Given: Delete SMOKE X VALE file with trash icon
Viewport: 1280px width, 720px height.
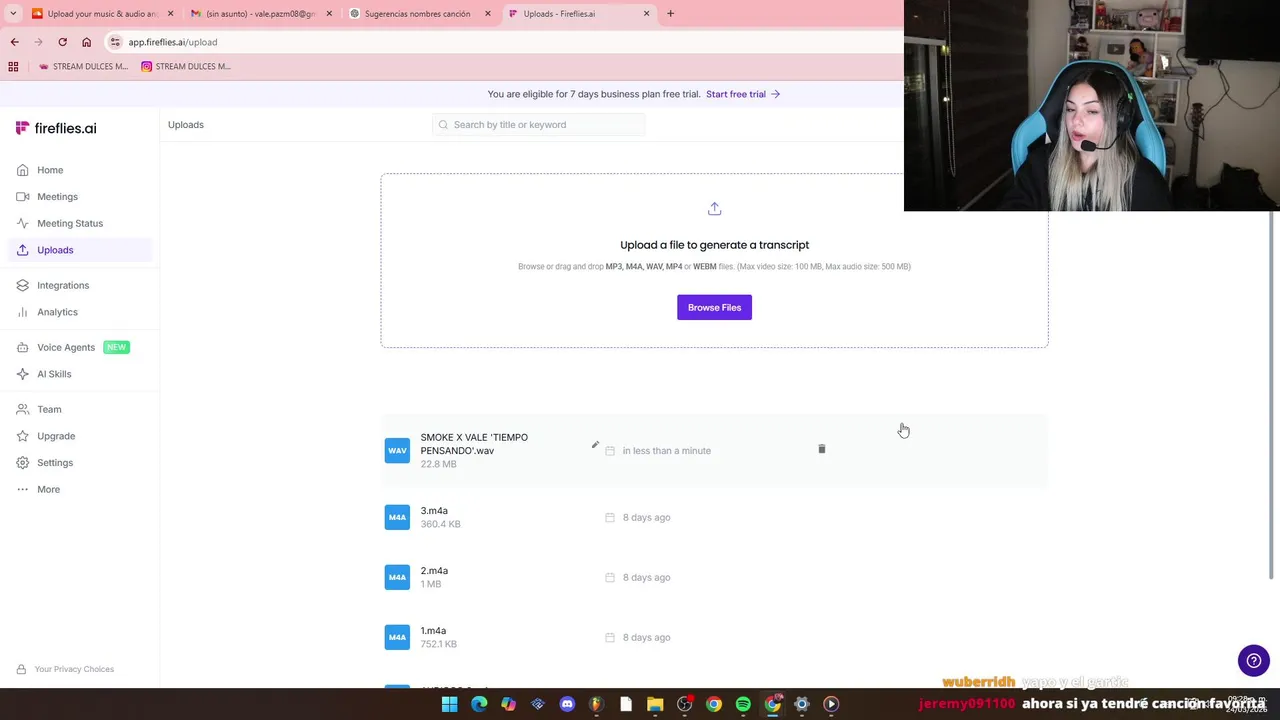Looking at the screenshot, I should point(822,449).
